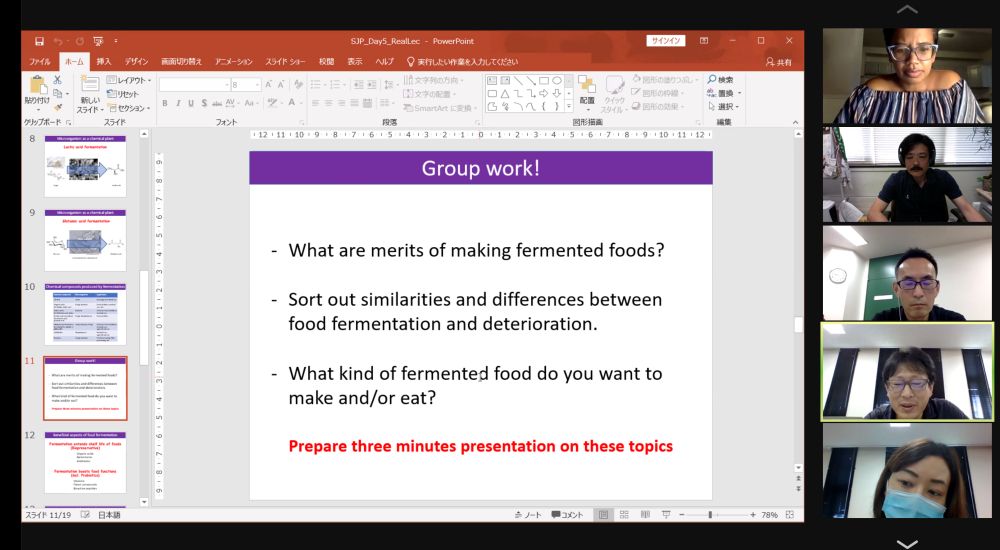Viewport: 1000px width, 550px height.
Task: Click the spell check icon in status bar
Action: pos(85,515)
